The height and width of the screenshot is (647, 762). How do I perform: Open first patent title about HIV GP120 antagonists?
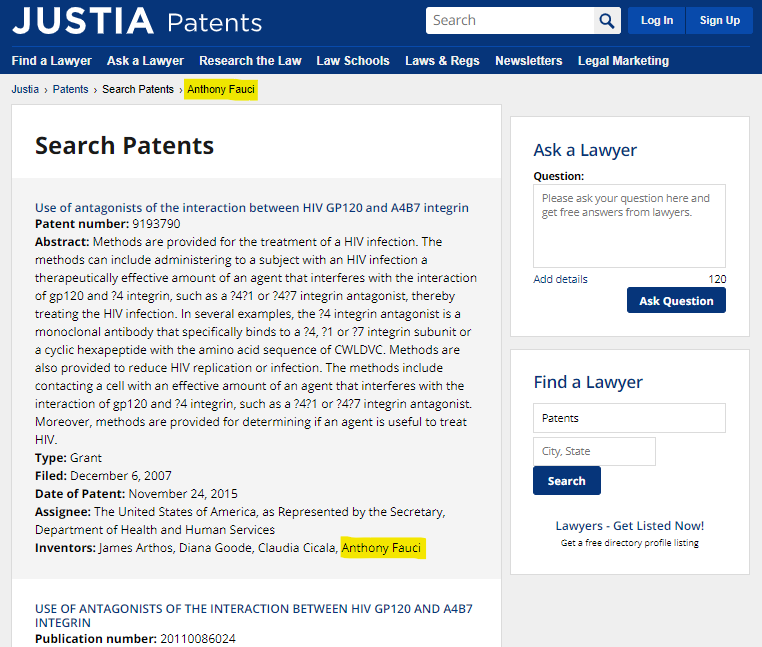[252, 208]
